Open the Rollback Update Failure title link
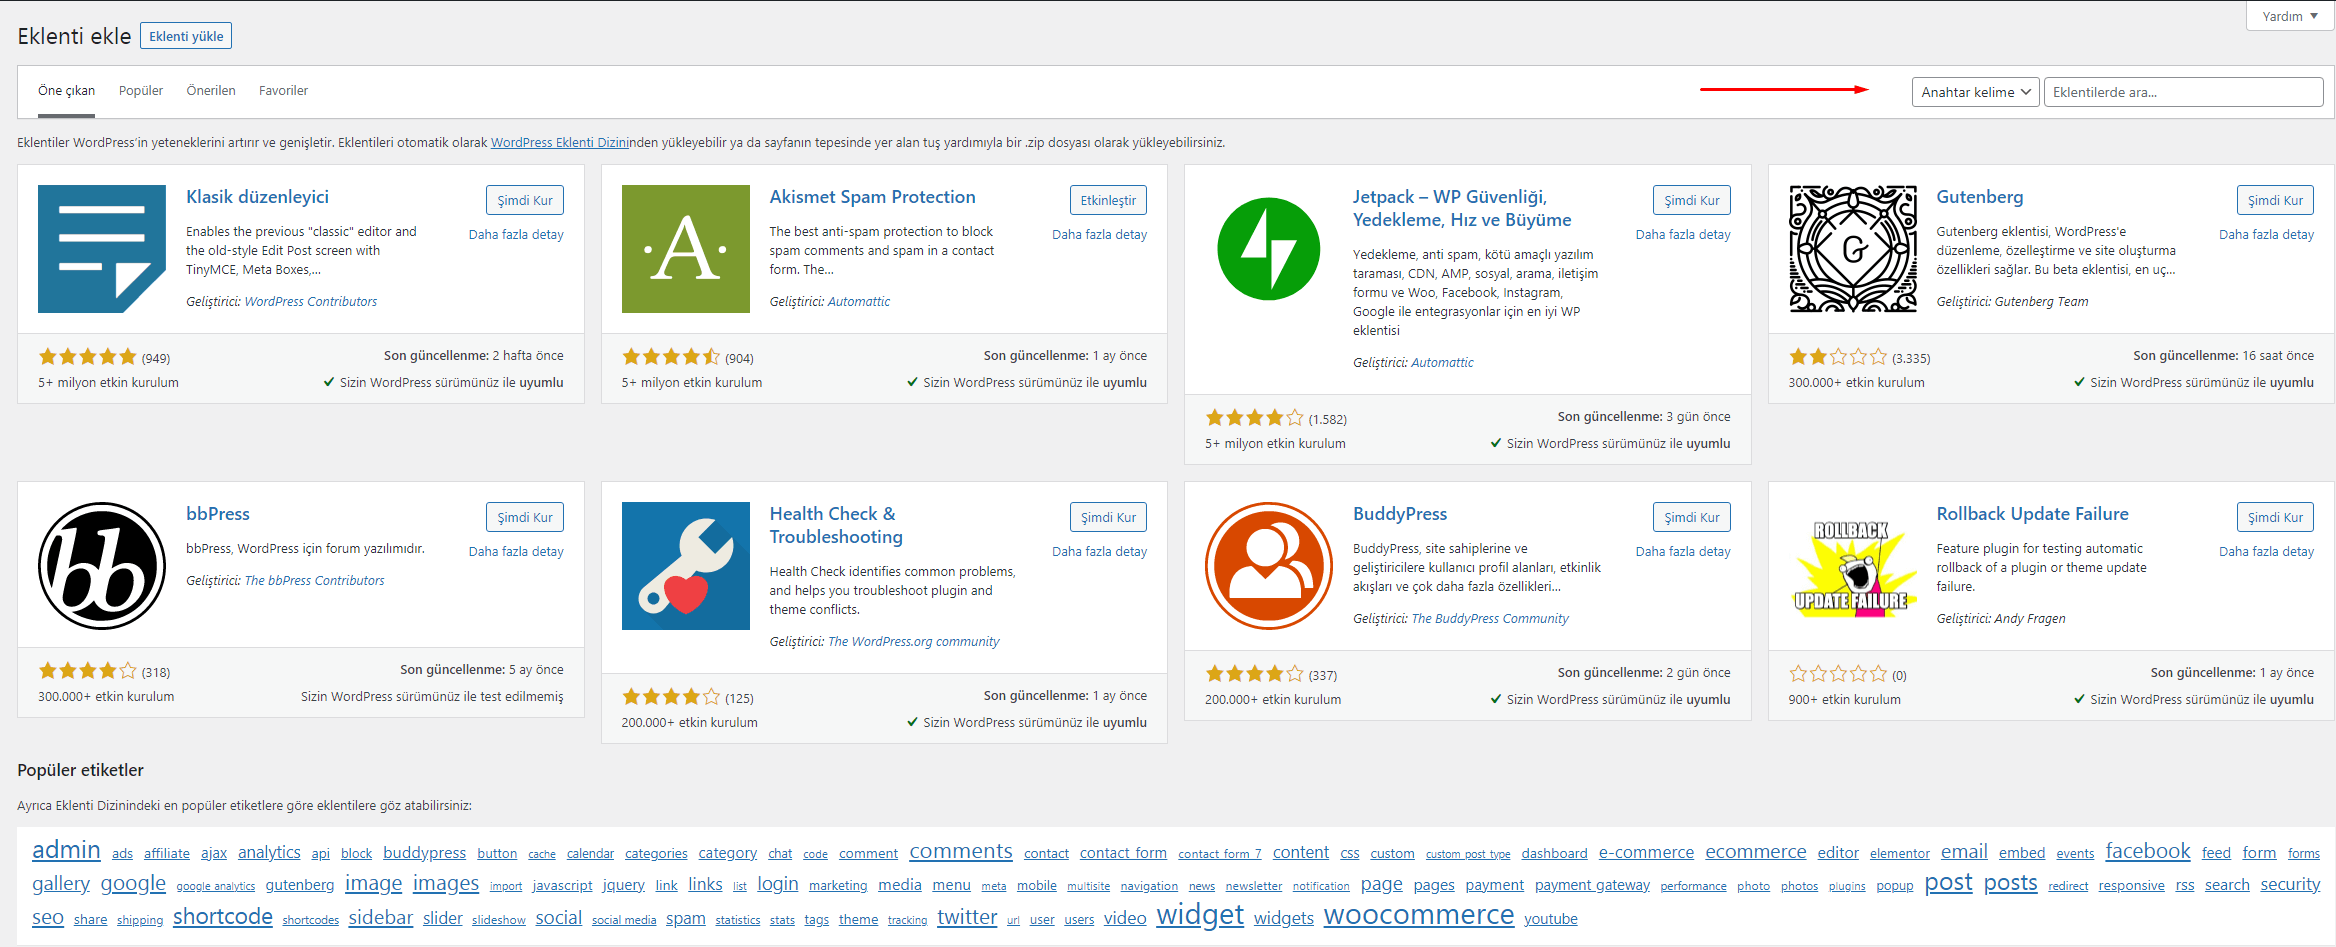The width and height of the screenshot is (2336, 947). pyautogui.click(x=2032, y=514)
